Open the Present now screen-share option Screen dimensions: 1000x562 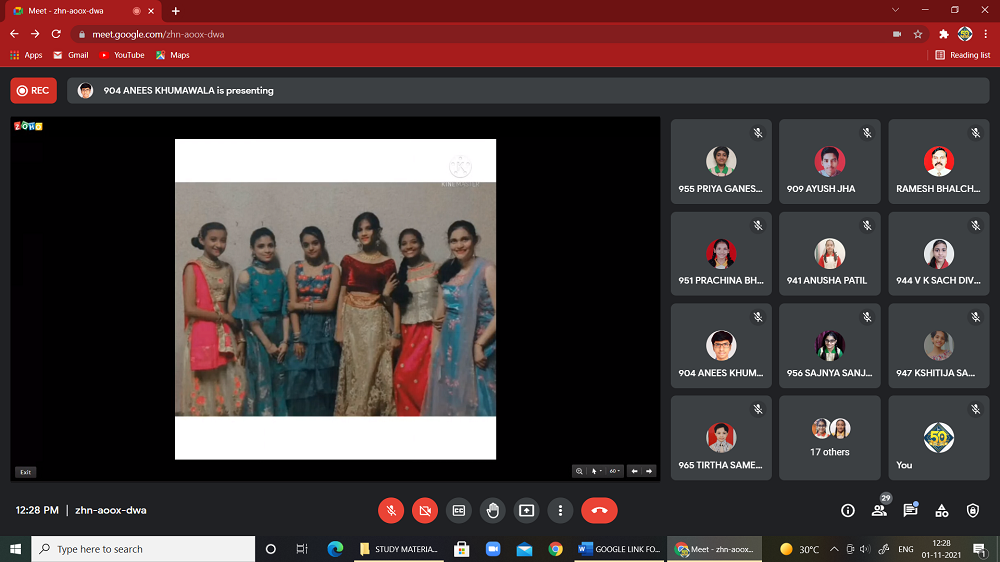point(526,510)
